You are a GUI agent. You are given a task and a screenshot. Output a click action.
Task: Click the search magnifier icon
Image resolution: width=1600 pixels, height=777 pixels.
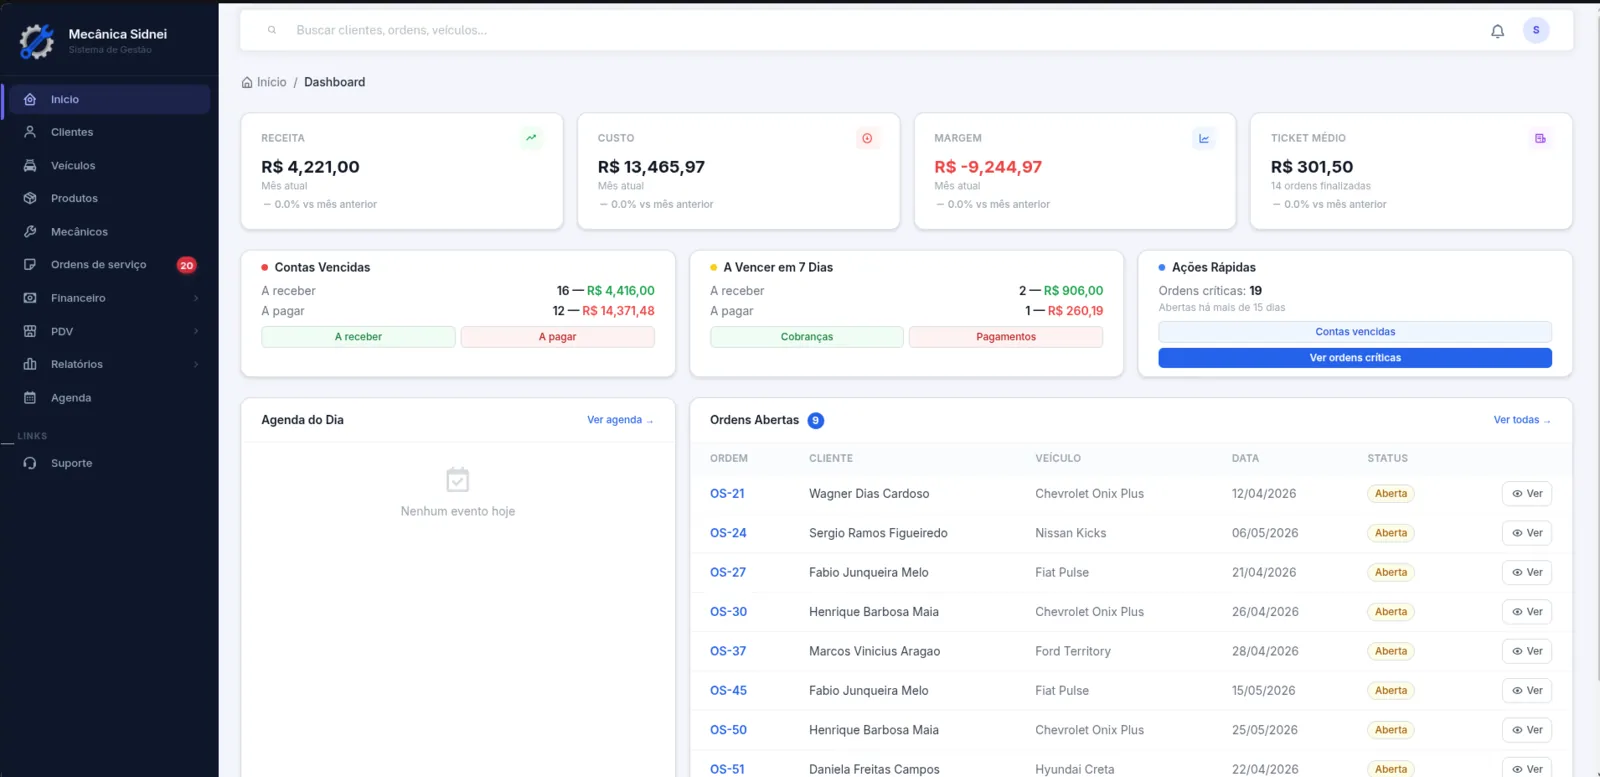coord(272,30)
